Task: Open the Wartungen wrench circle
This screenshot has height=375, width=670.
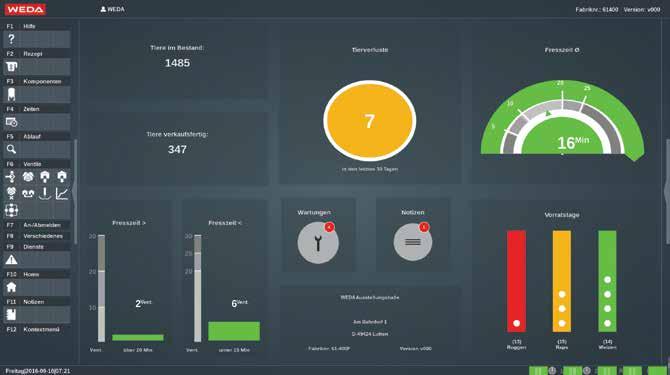Action: pos(318,243)
